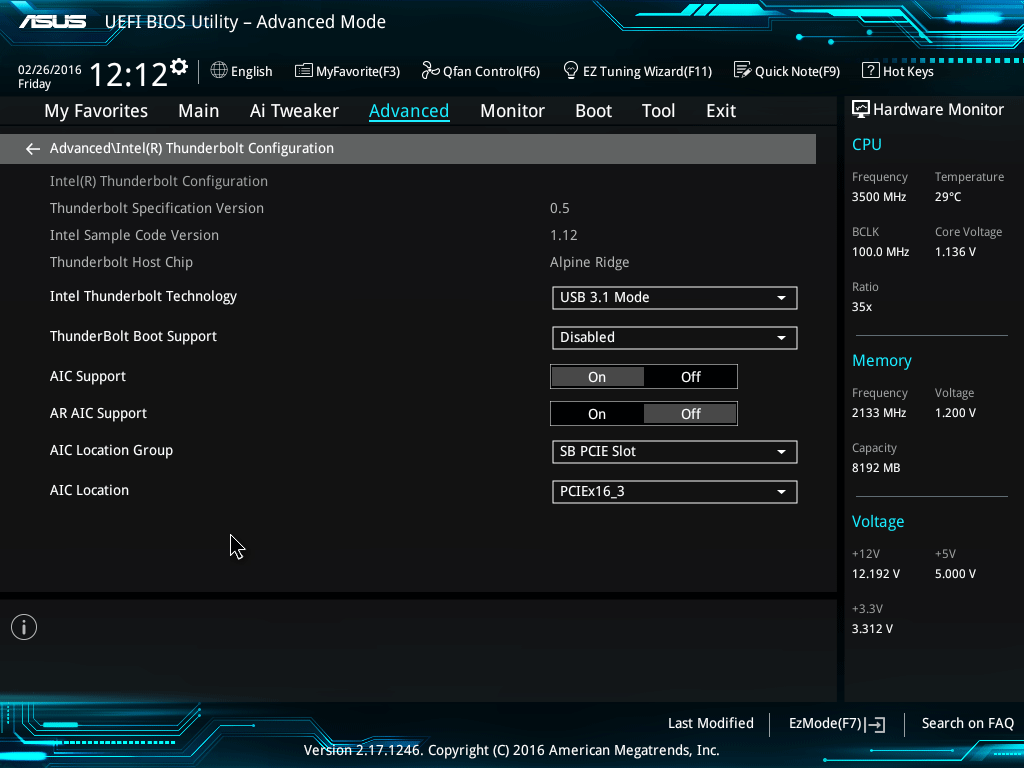Open Qfan Control fan icon
This screenshot has width=1024, height=768.
(x=430, y=70)
